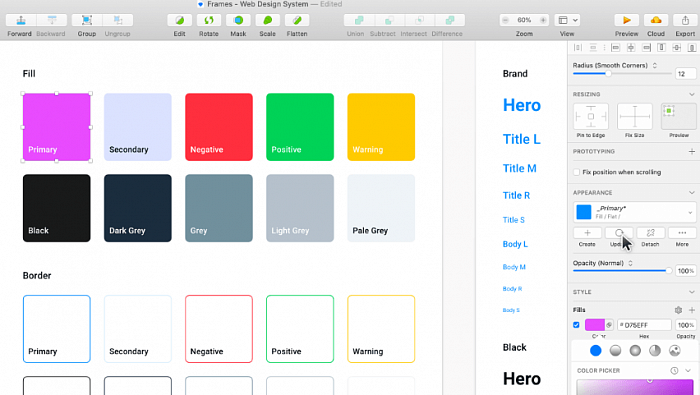Screen dimensions: 700x395
Task: Align layers to horizontal center
Action: click(631, 47)
